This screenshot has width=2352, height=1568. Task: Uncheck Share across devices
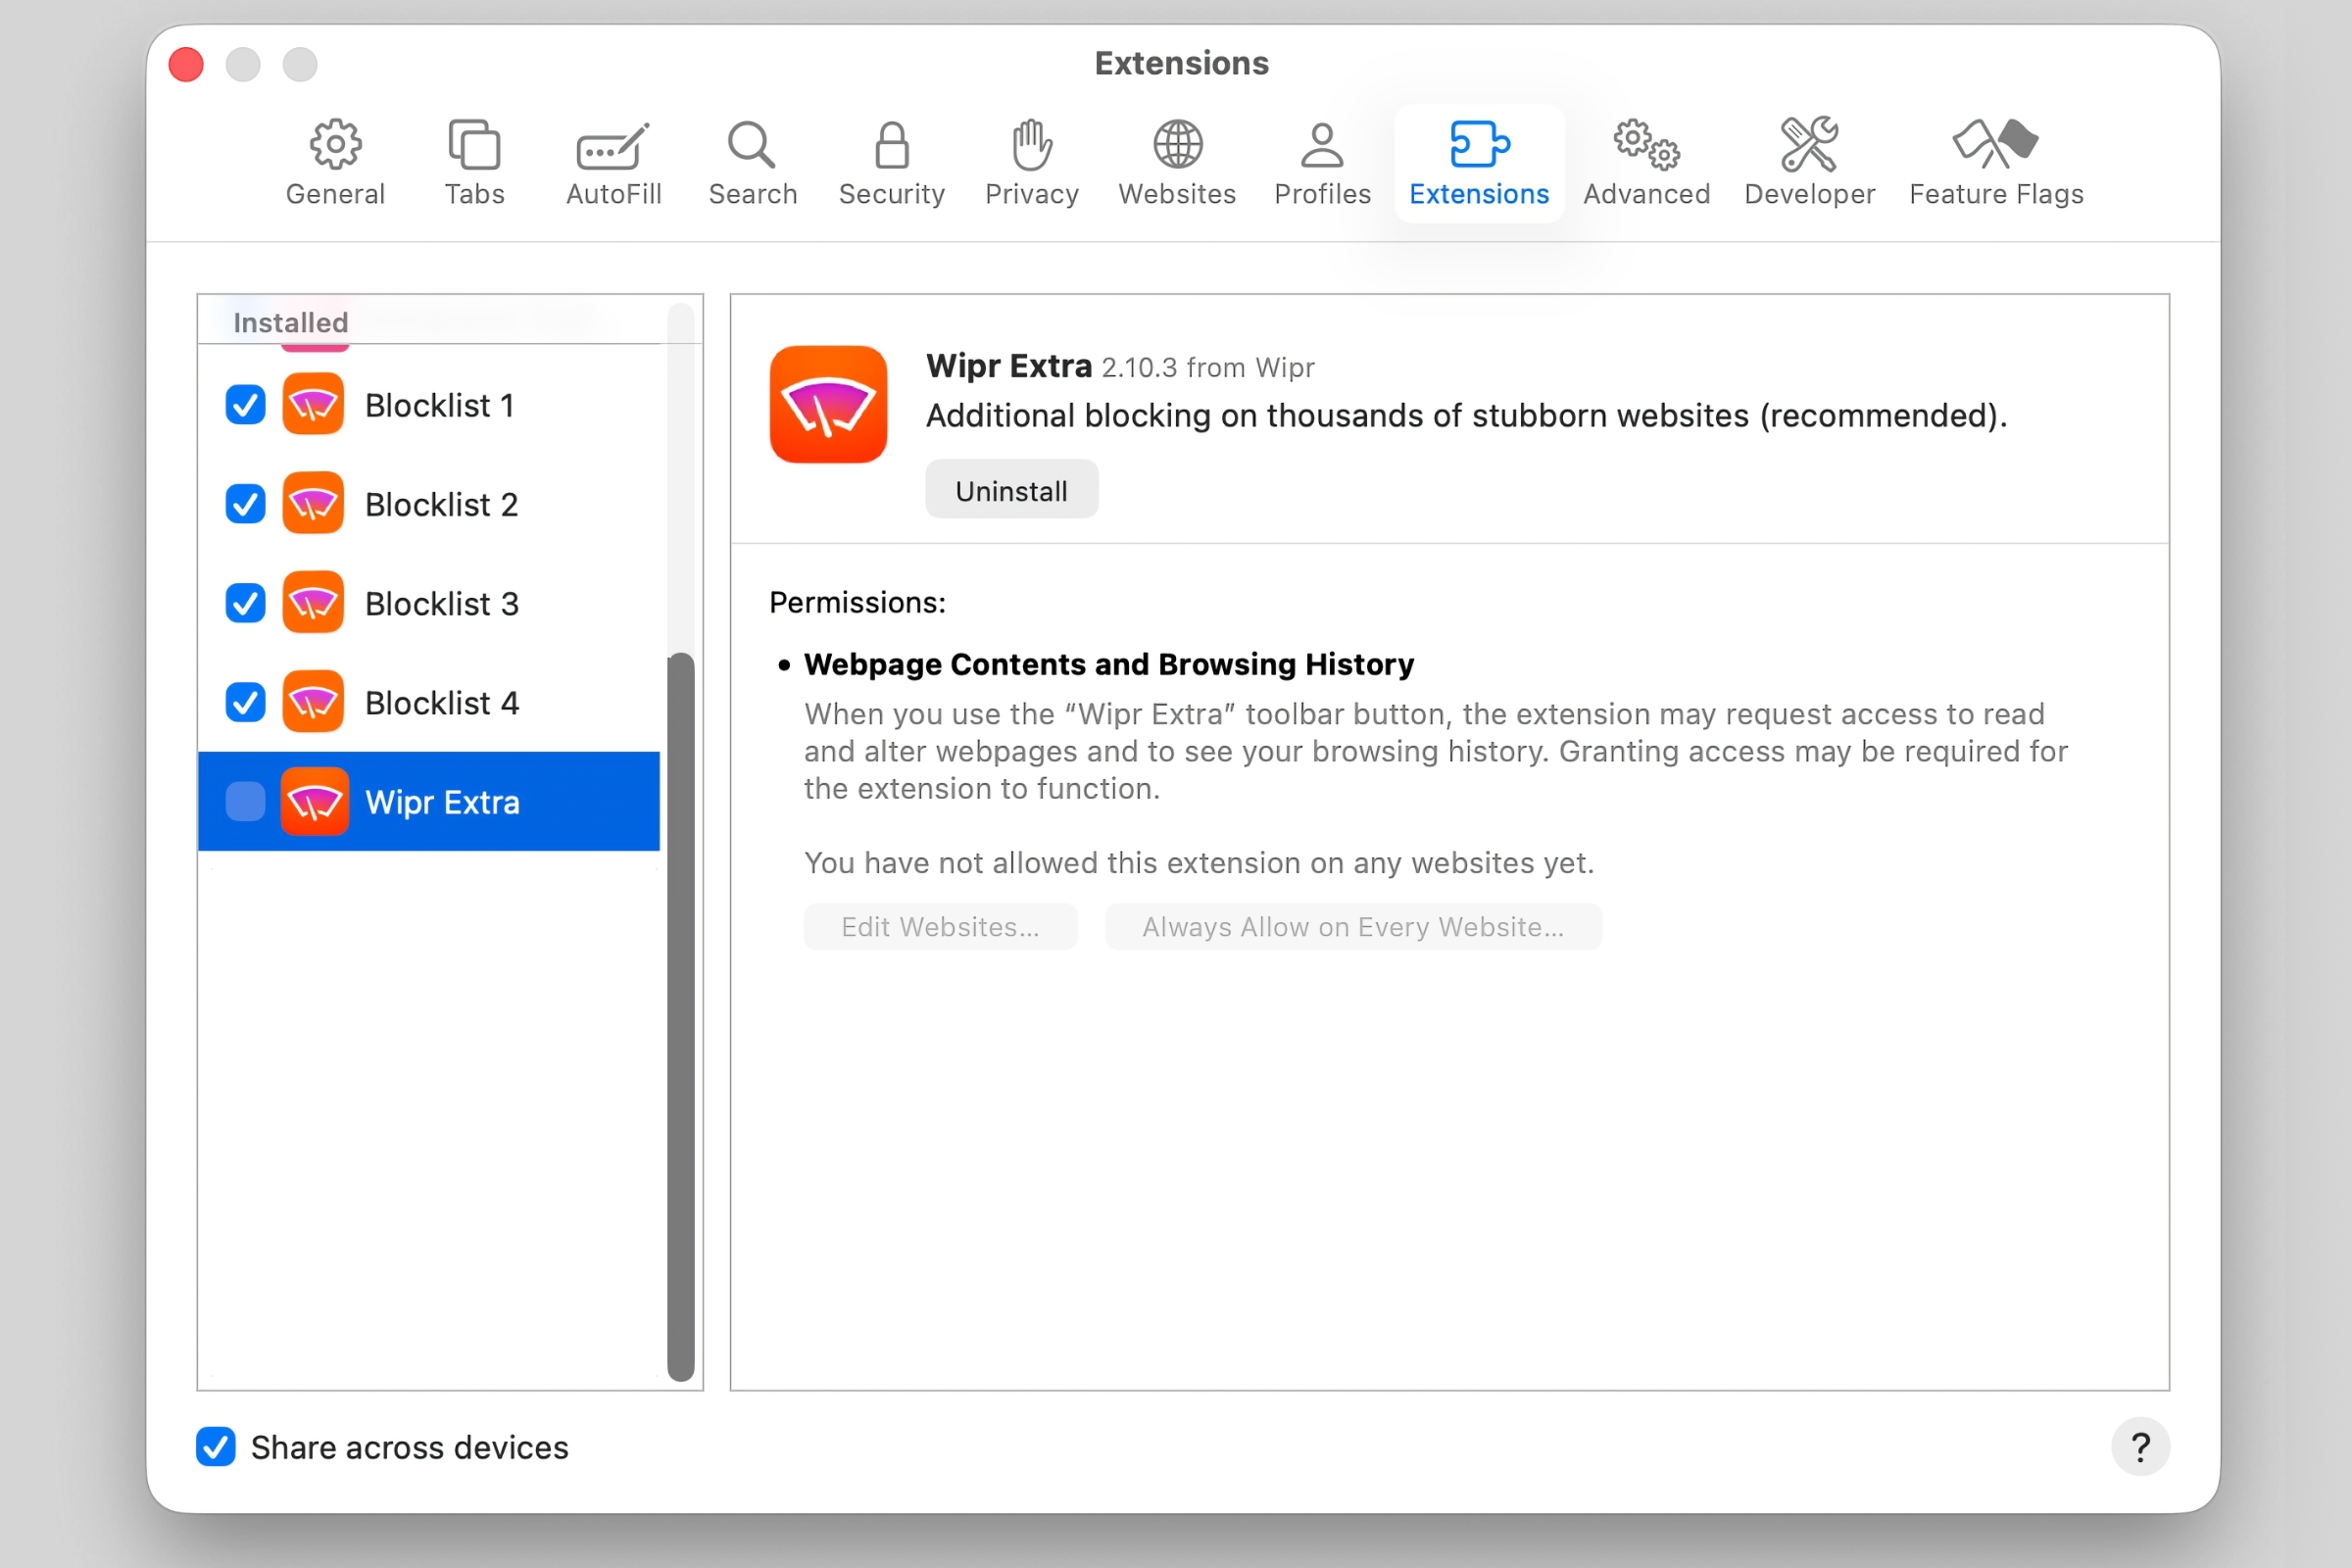pos(216,1446)
